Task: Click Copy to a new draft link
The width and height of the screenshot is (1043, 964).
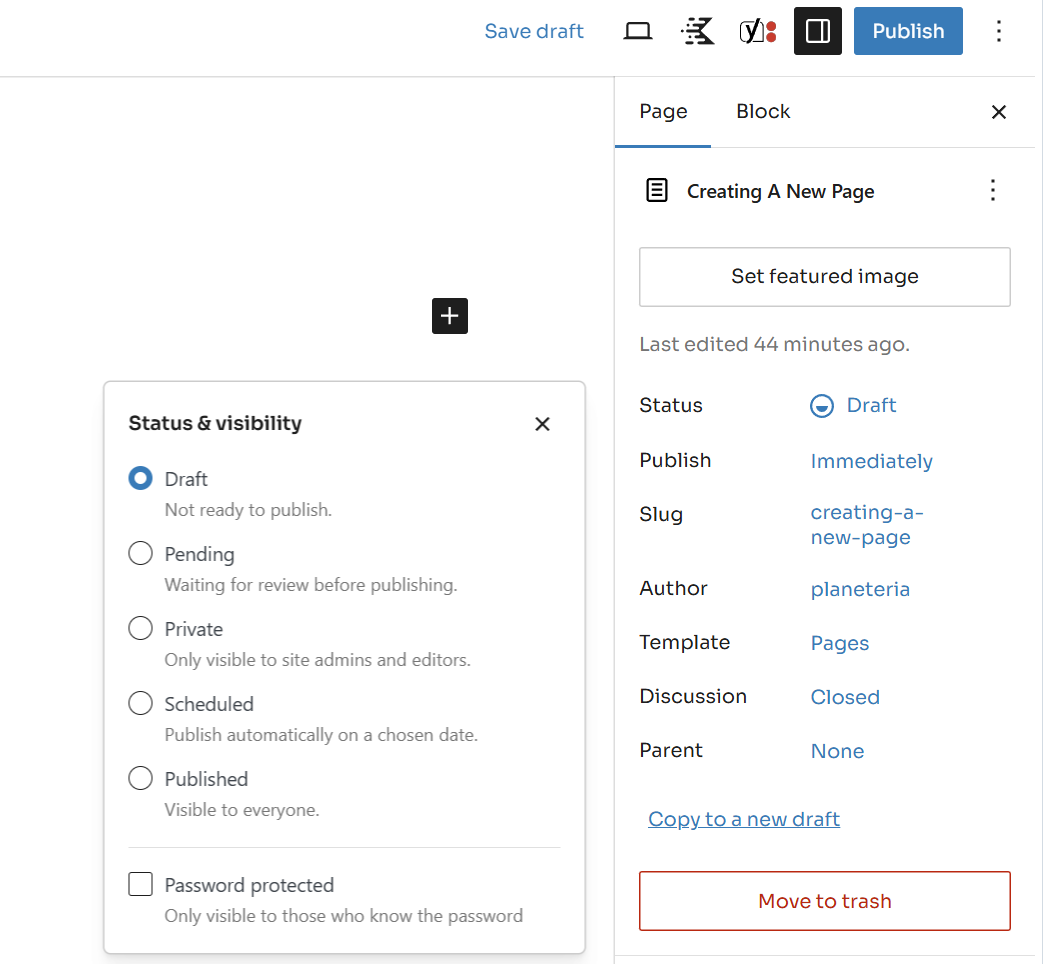Action: pos(744,819)
